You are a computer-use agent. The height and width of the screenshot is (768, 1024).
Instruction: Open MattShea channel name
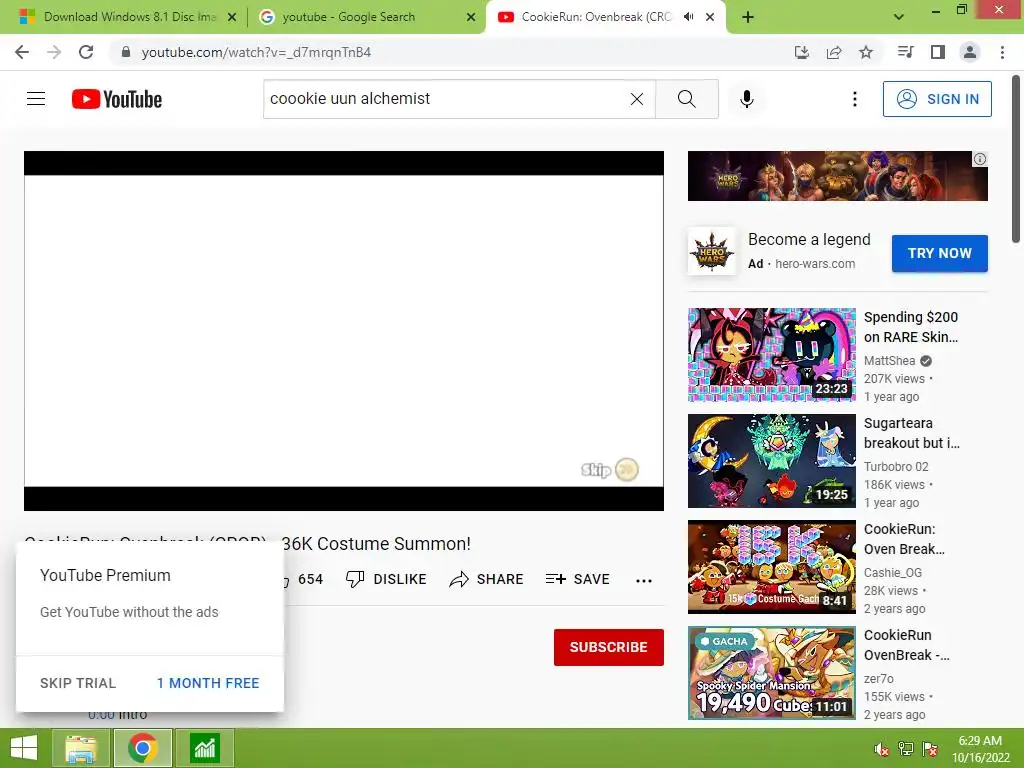pyautogui.click(x=889, y=360)
